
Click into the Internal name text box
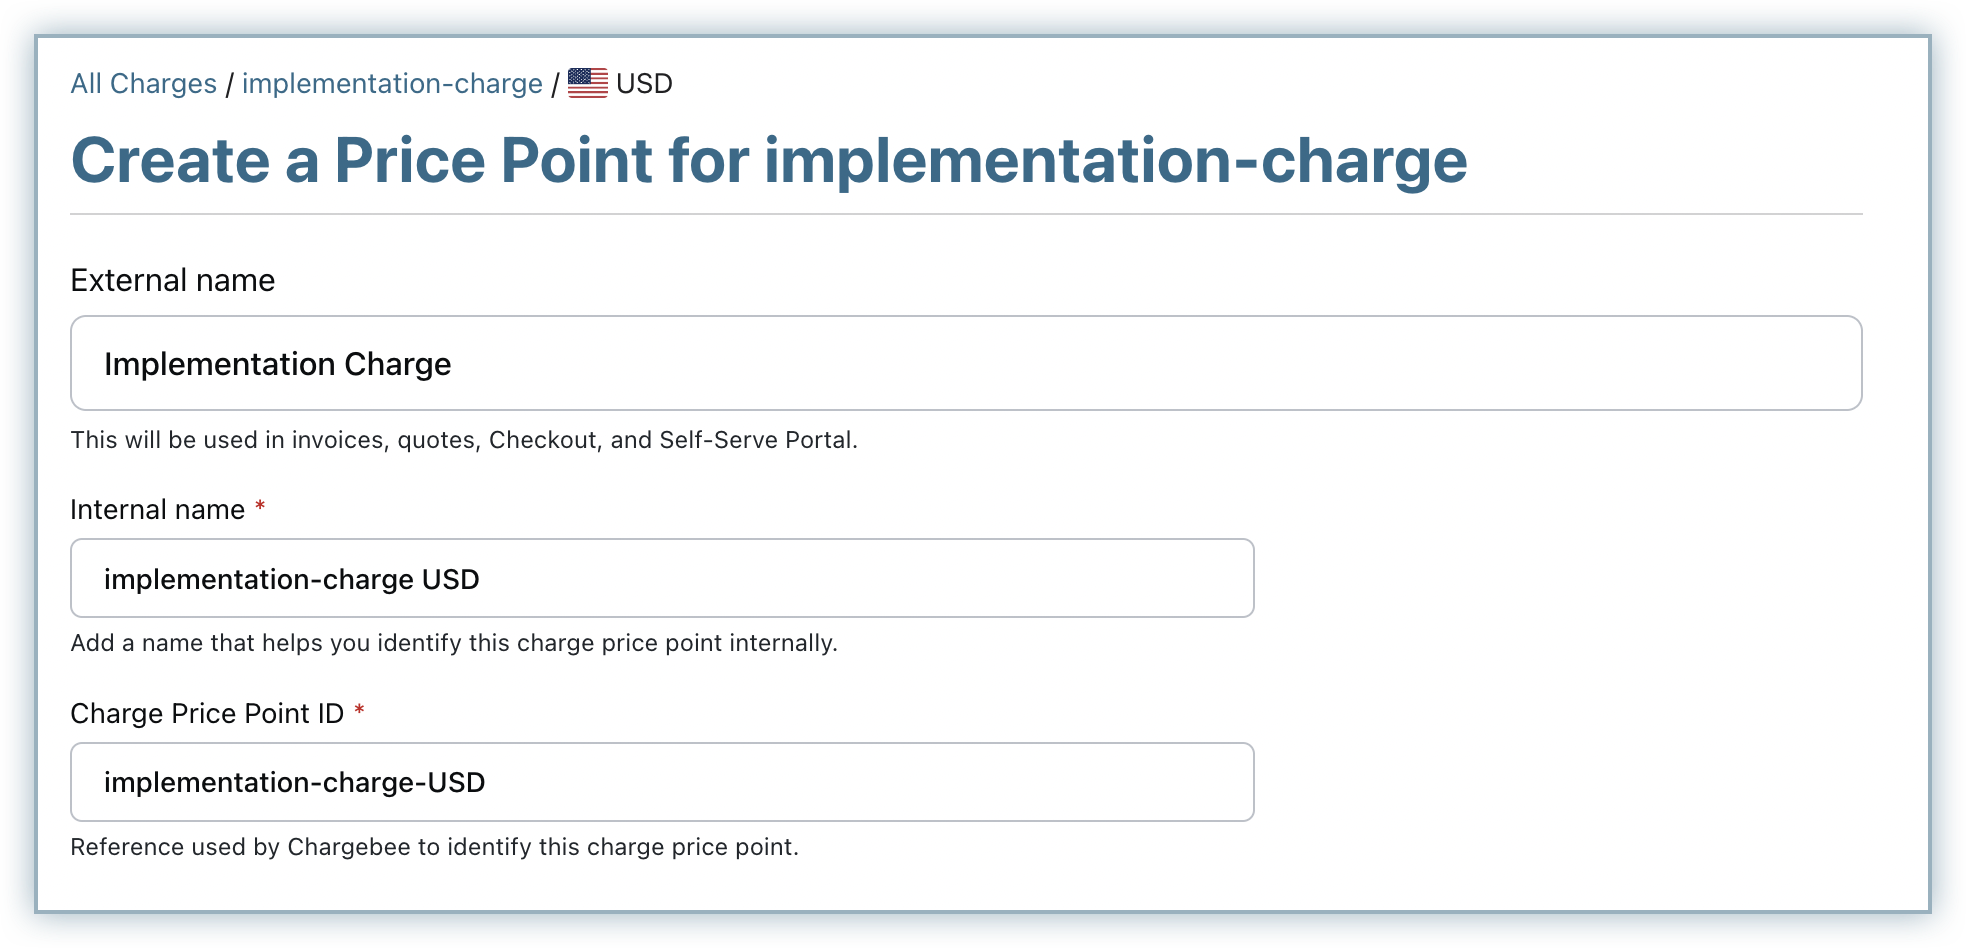click(661, 579)
